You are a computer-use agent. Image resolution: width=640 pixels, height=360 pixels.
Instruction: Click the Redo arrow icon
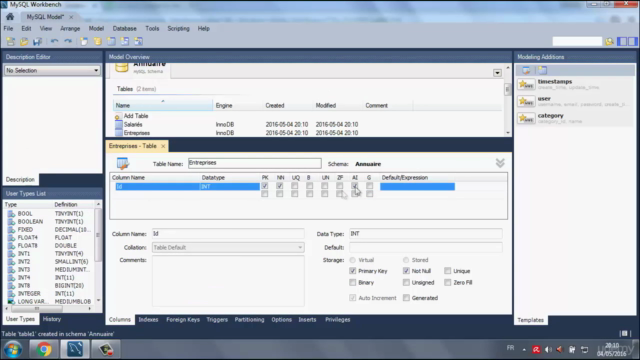(68, 41)
